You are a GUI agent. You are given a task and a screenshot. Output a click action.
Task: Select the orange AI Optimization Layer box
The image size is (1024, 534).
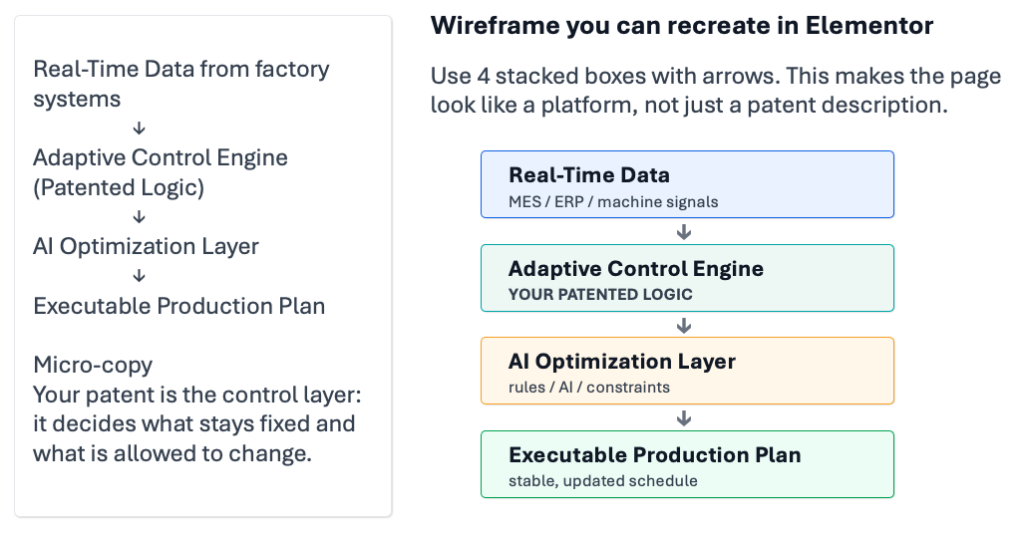pyautogui.click(x=687, y=371)
